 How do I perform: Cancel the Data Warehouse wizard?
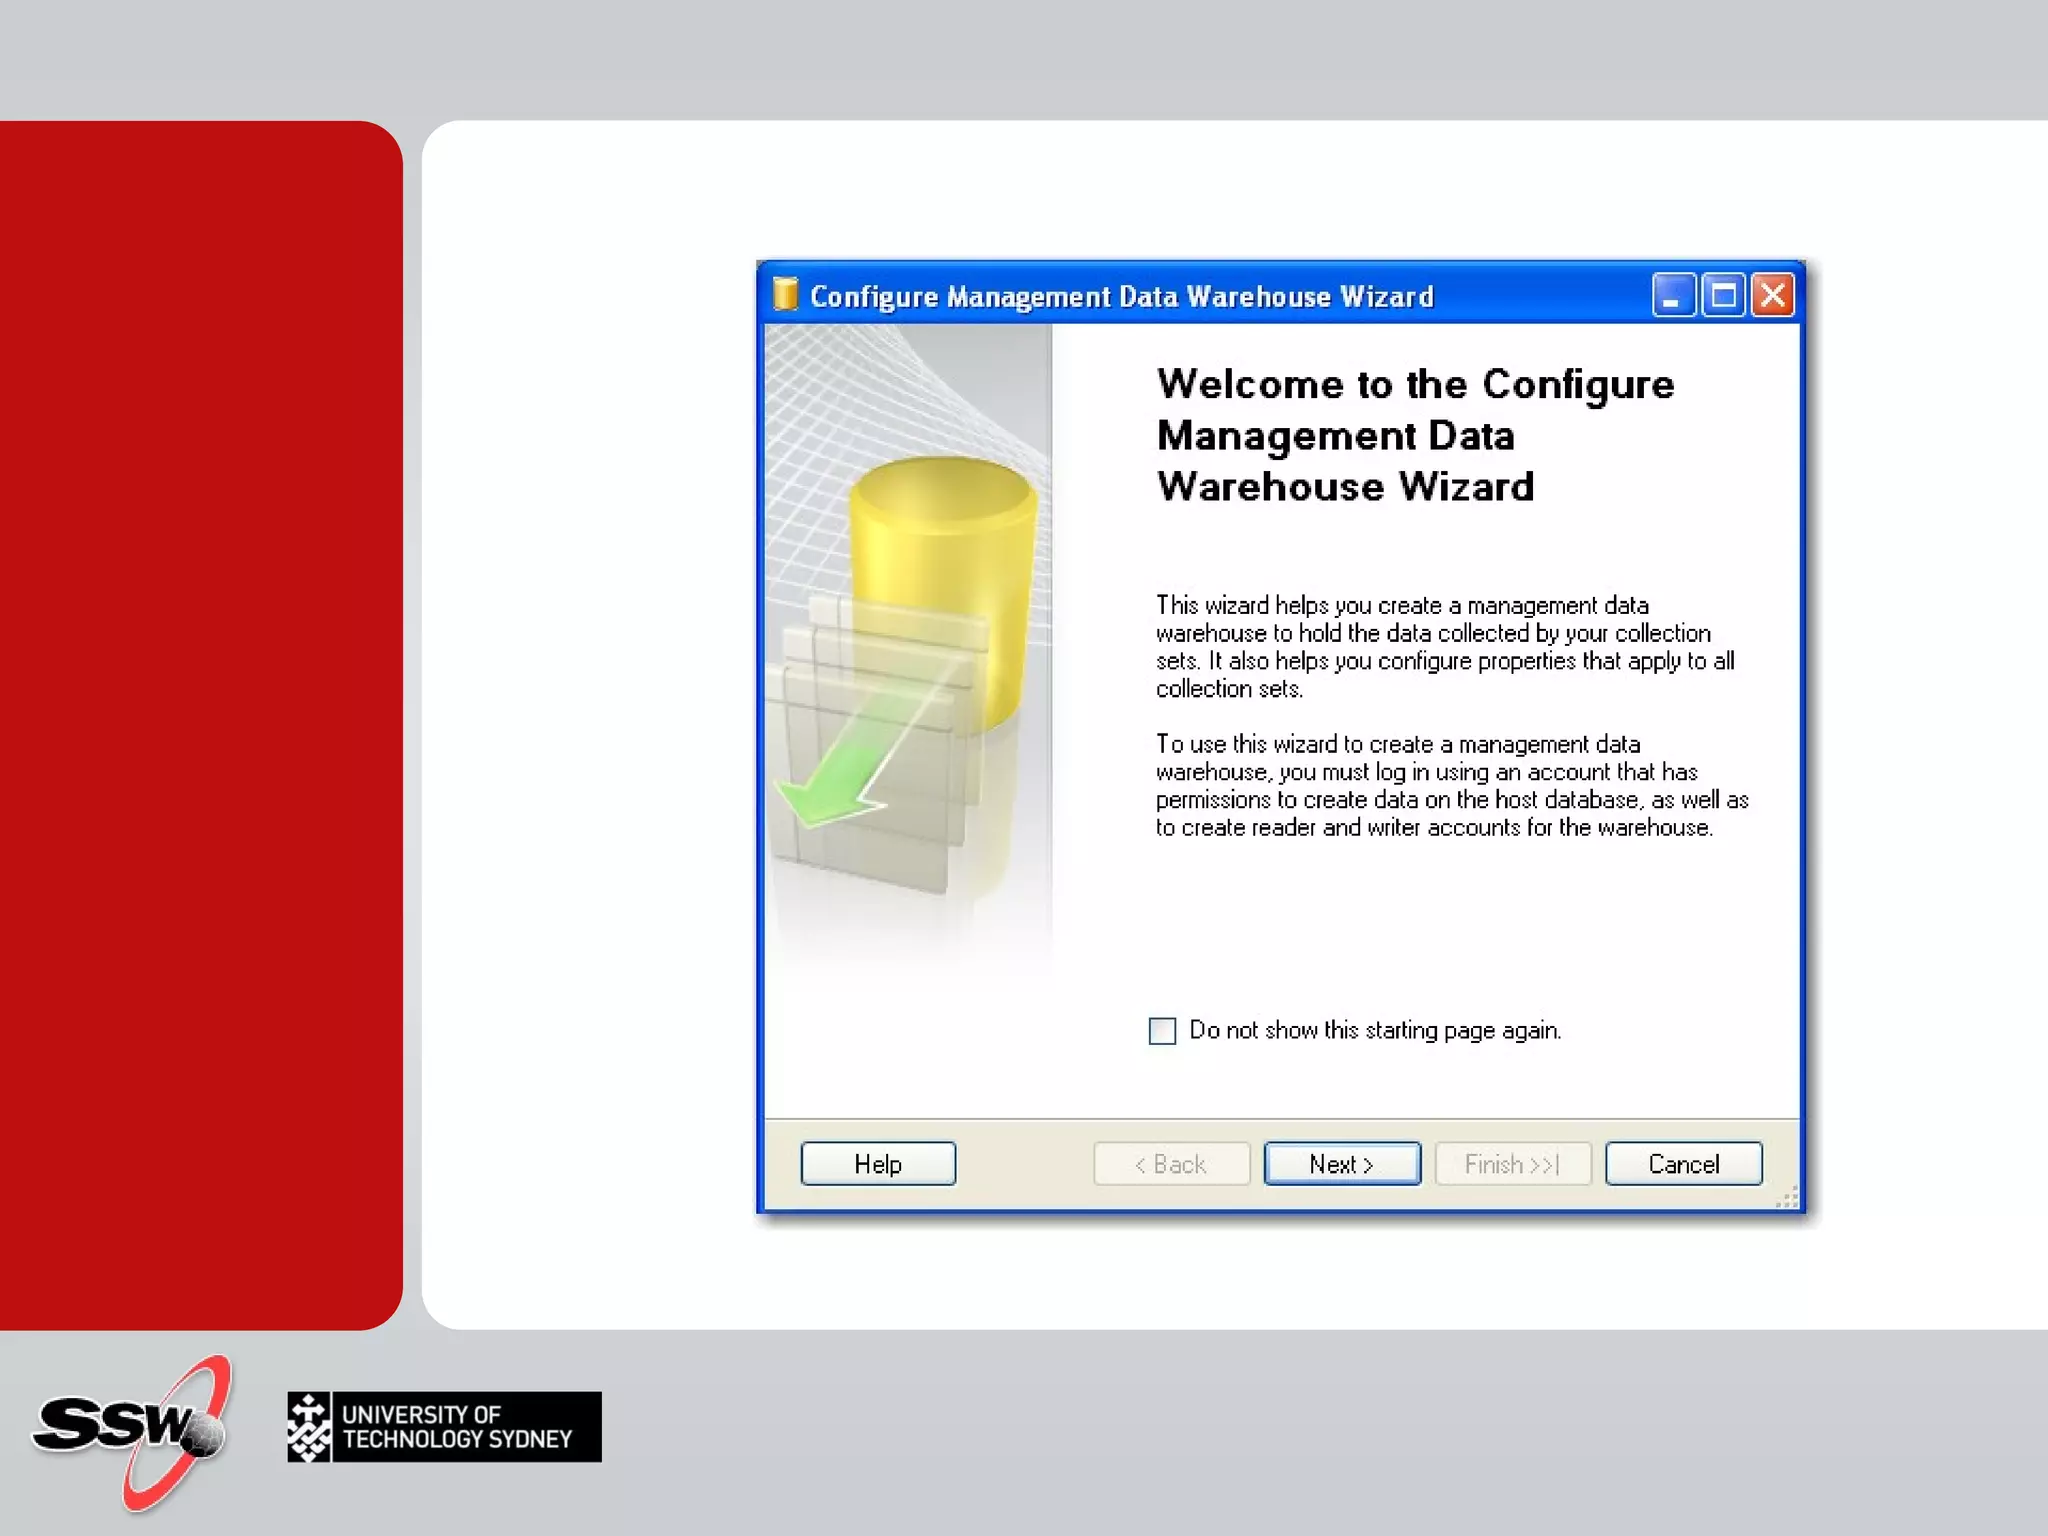coord(1683,1164)
